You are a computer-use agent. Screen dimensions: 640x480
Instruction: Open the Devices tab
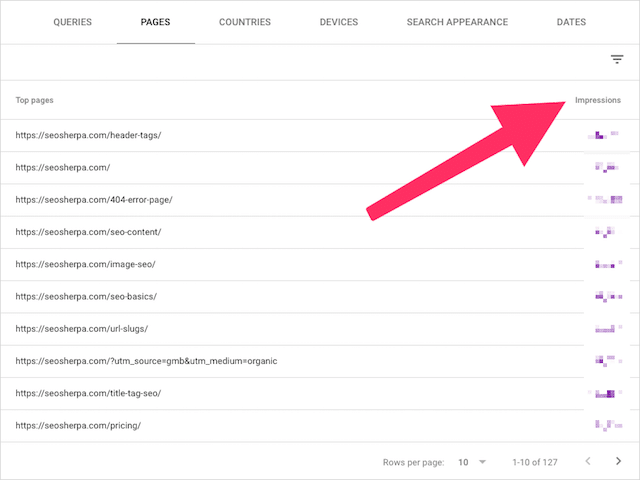click(339, 22)
